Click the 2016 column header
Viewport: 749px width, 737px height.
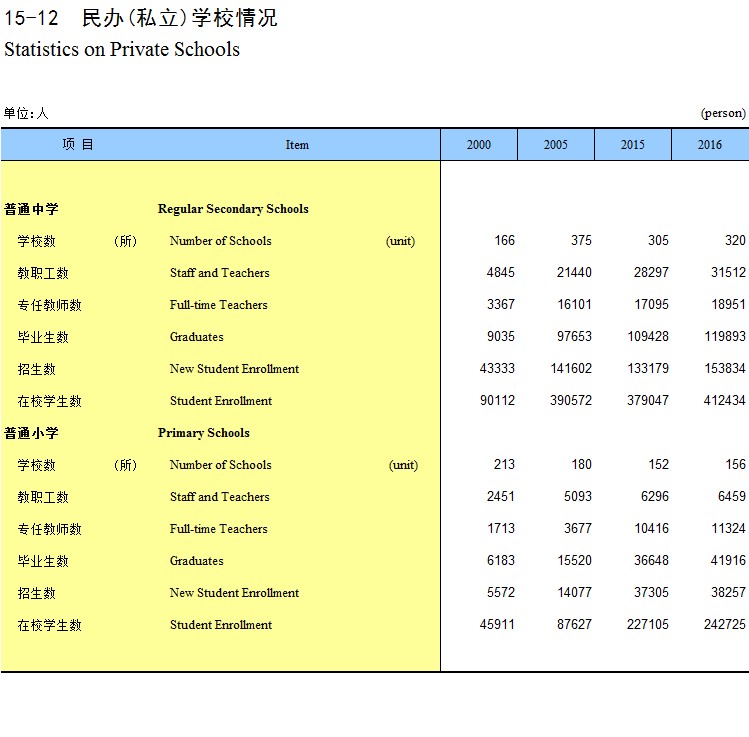pyautogui.click(x=710, y=144)
